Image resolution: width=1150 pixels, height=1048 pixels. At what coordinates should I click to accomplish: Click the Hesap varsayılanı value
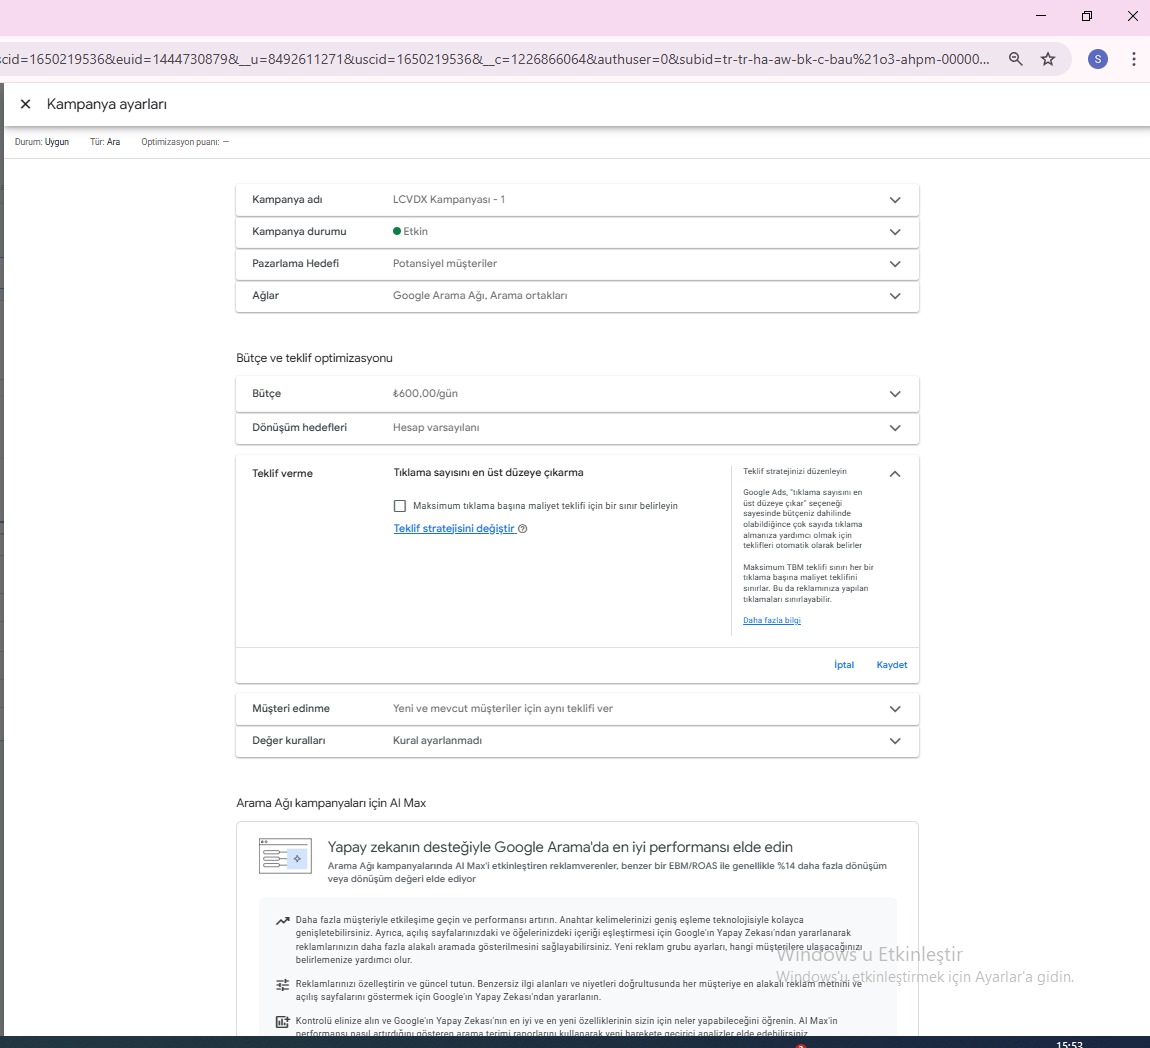436,428
